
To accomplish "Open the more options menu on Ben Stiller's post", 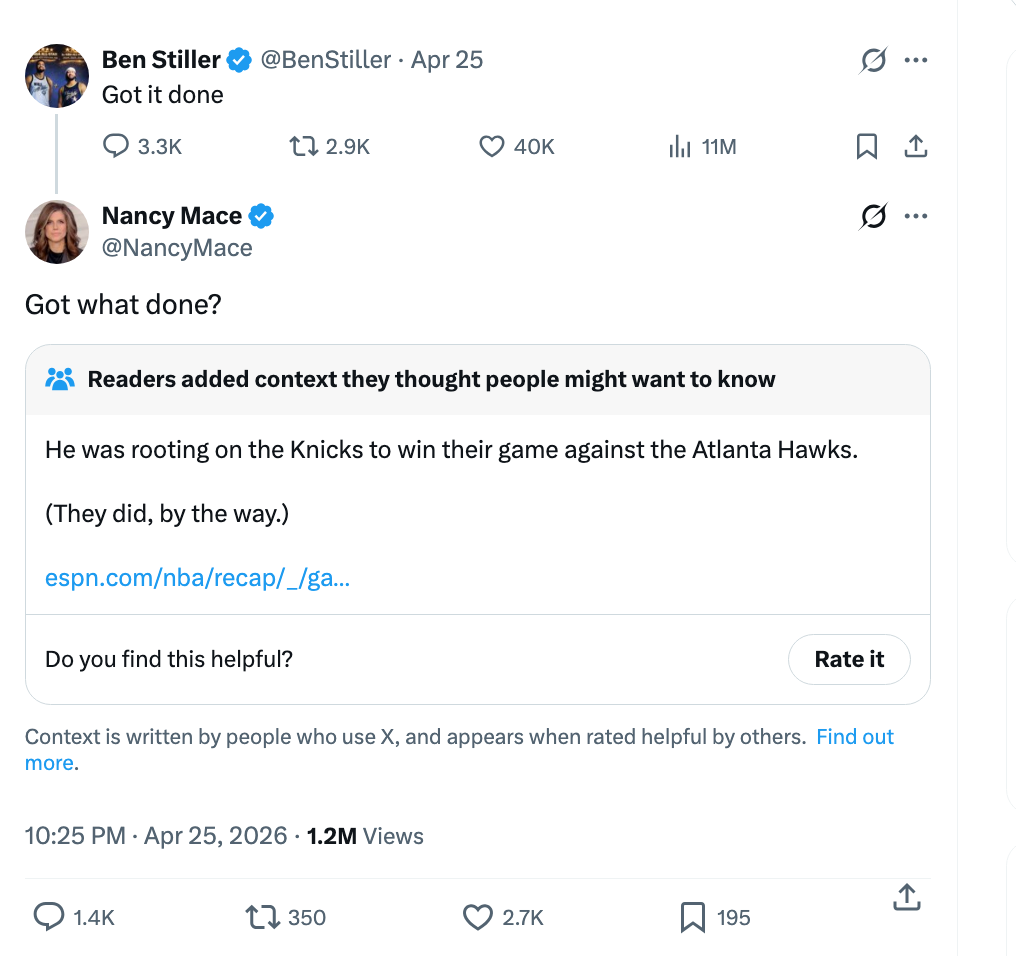I will 917,60.
